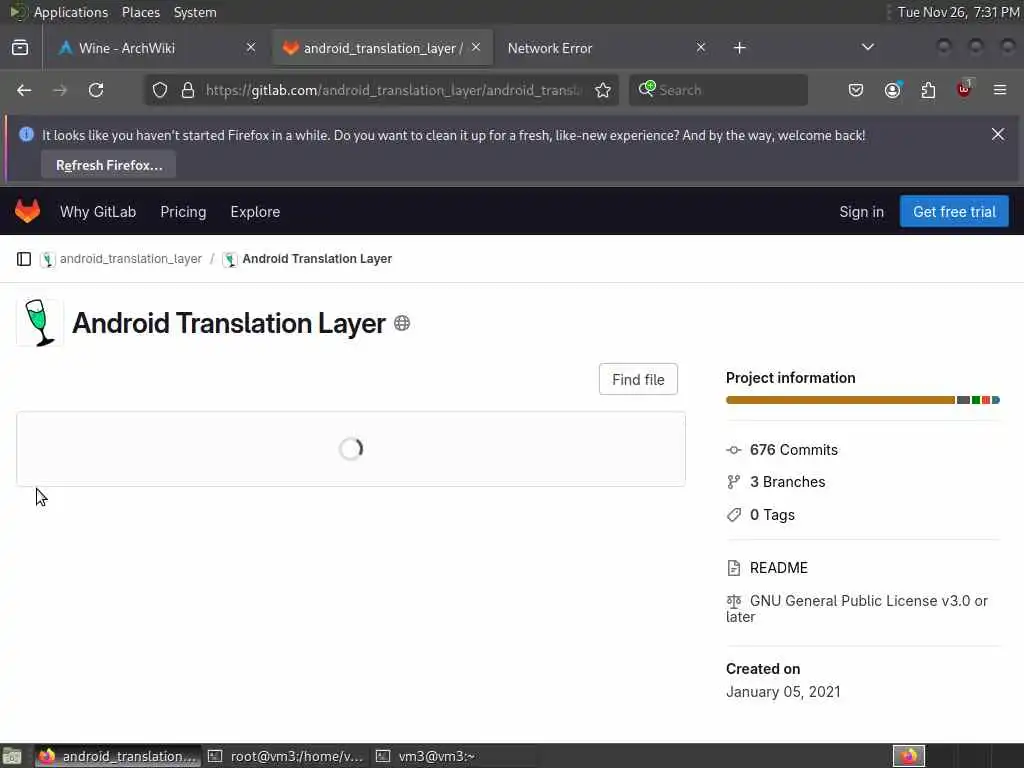1024x768 pixels.
Task: Click the wine glass project avatar
Action: 40,323
